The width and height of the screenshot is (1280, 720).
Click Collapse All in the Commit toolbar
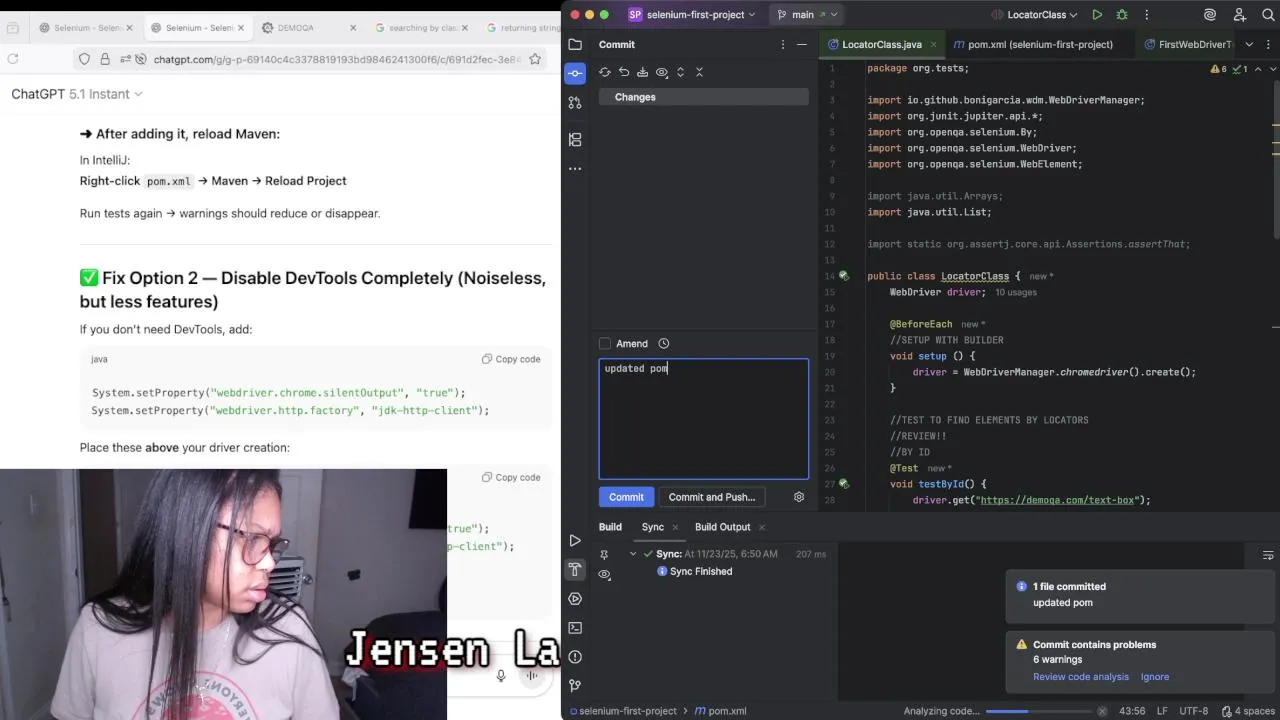point(699,72)
